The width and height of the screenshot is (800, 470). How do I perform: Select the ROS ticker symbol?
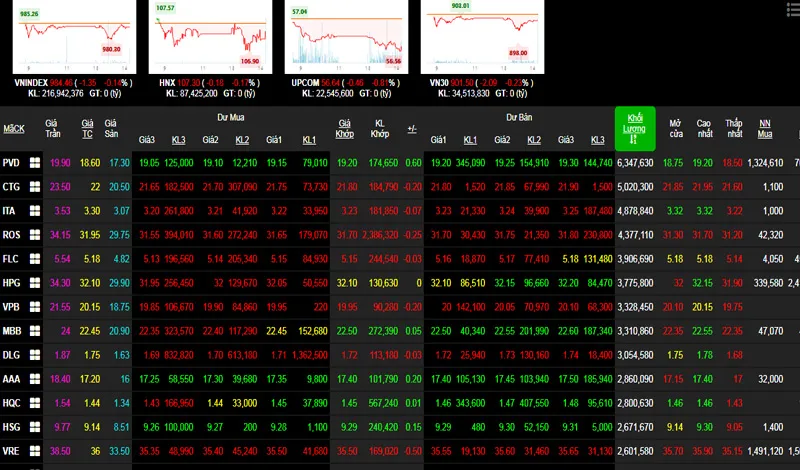[x=11, y=235]
